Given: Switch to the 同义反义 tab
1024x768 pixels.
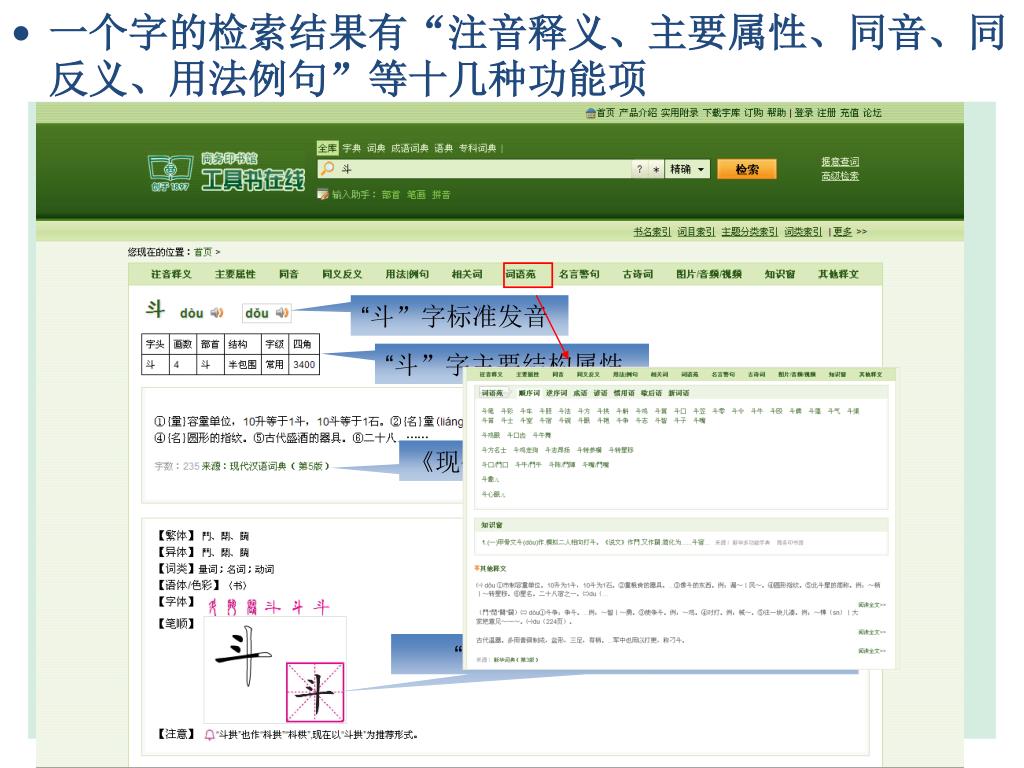Looking at the screenshot, I should (342, 274).
